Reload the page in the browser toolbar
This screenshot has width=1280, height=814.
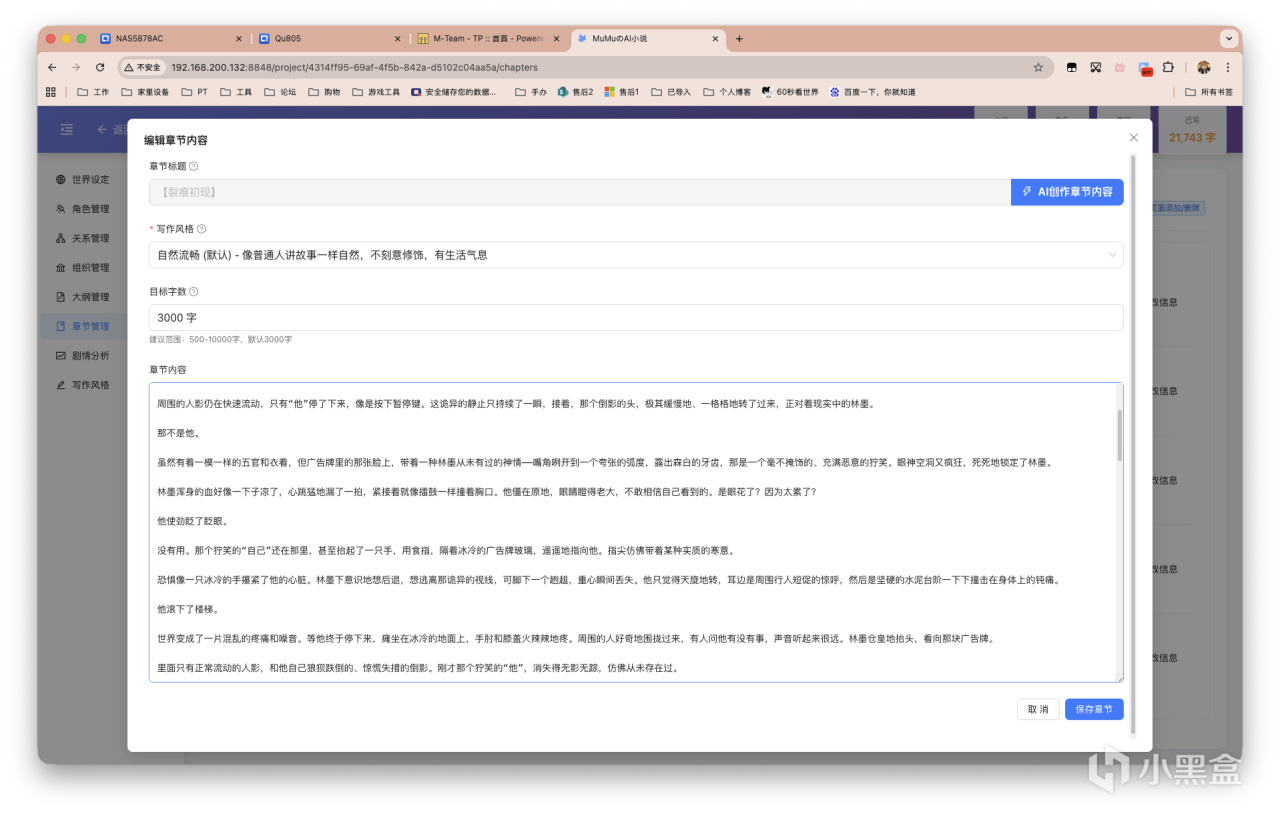coord(100,67)
